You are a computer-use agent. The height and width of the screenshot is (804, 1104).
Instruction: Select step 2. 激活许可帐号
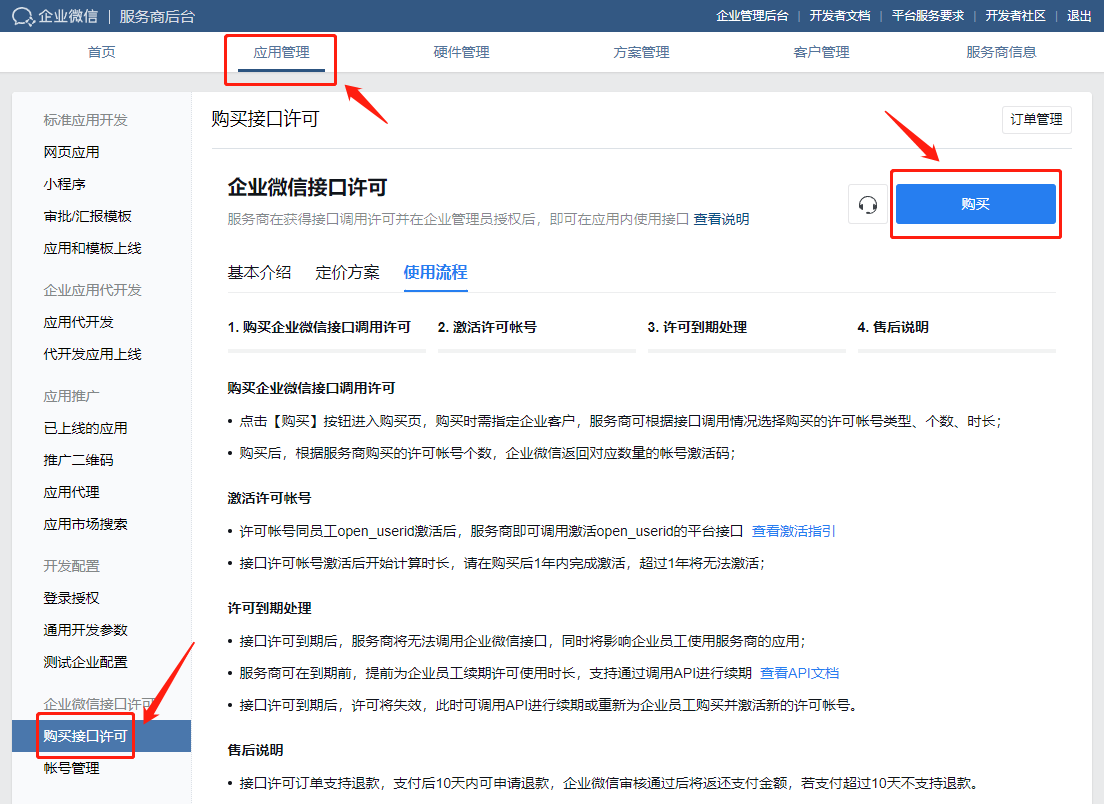click(x=487, y=327)
